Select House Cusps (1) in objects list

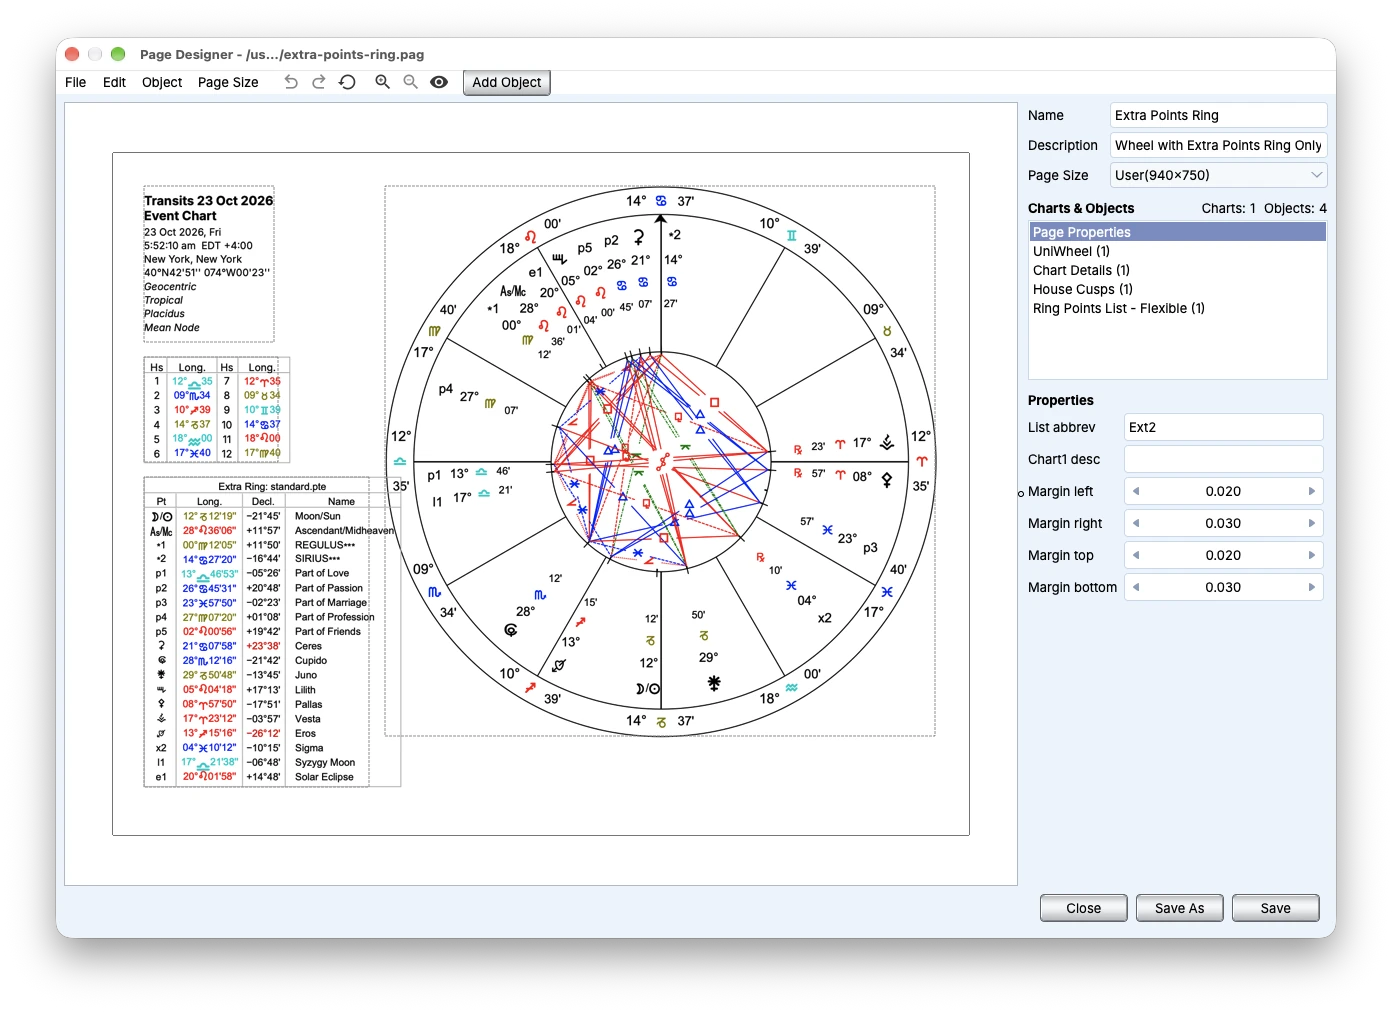[1177, 289]
